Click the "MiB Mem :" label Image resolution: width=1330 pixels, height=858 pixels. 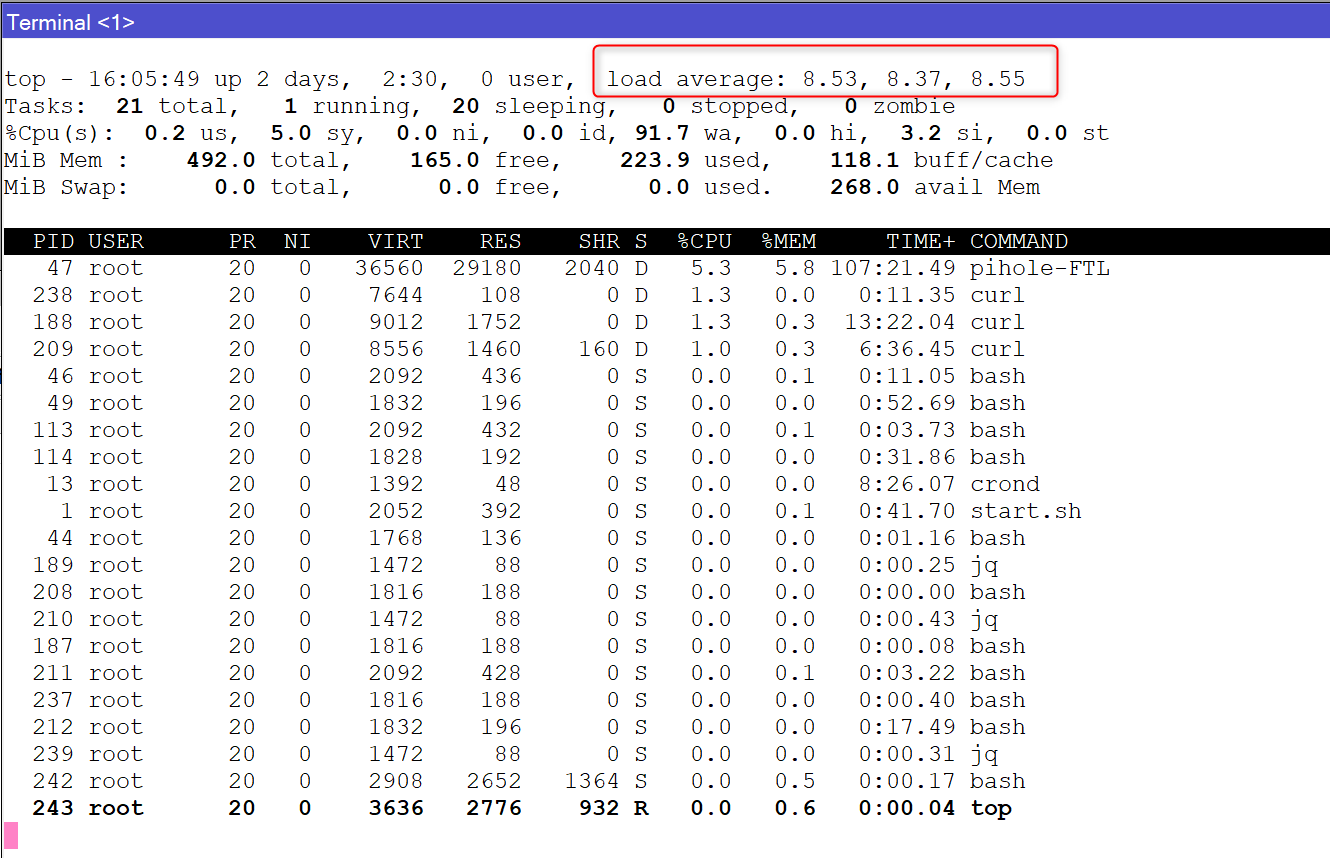tap(66, 160)
